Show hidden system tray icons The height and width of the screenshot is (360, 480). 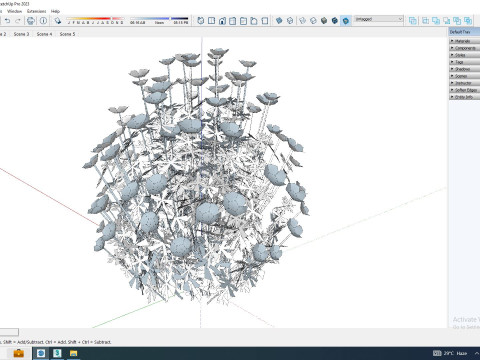click(477, 353)
